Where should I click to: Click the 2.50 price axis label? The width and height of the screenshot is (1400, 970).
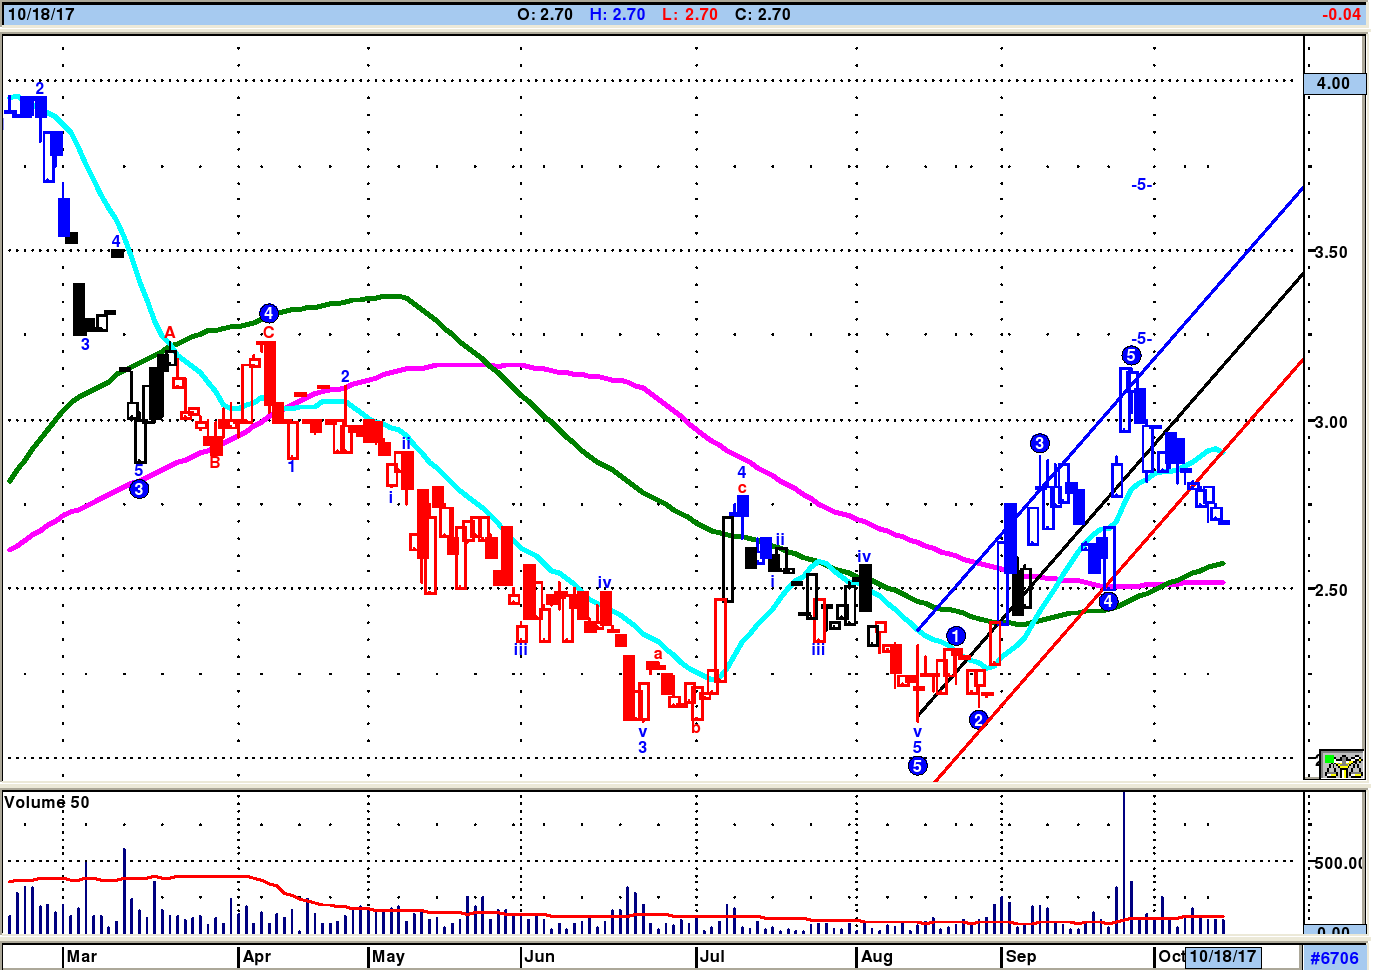pyautogui.click(x=1331, y=590)
